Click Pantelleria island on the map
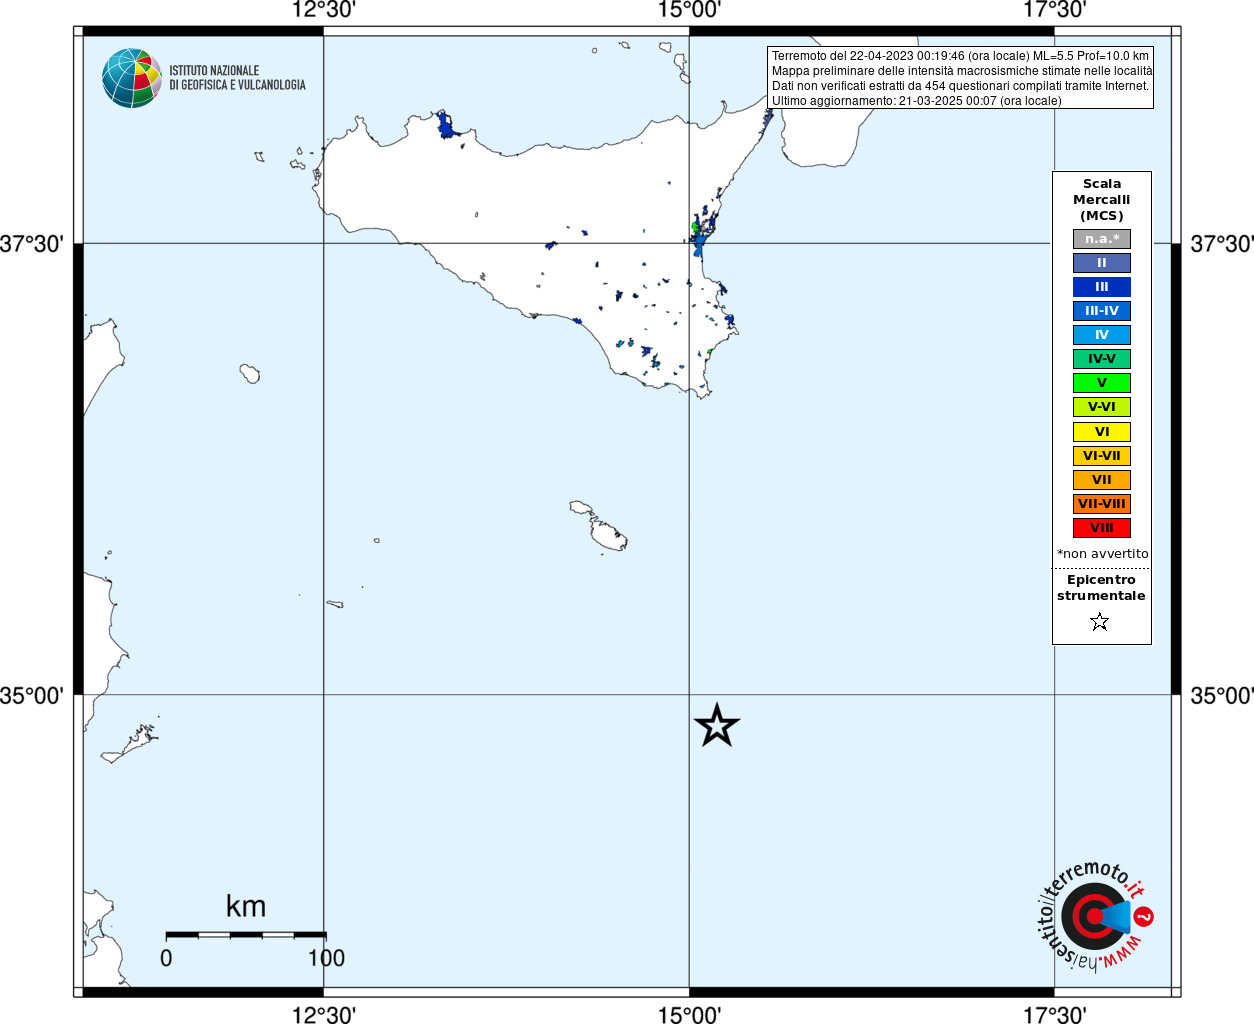The height and width of the screenshot is (1024, 1254). point(250,374)
